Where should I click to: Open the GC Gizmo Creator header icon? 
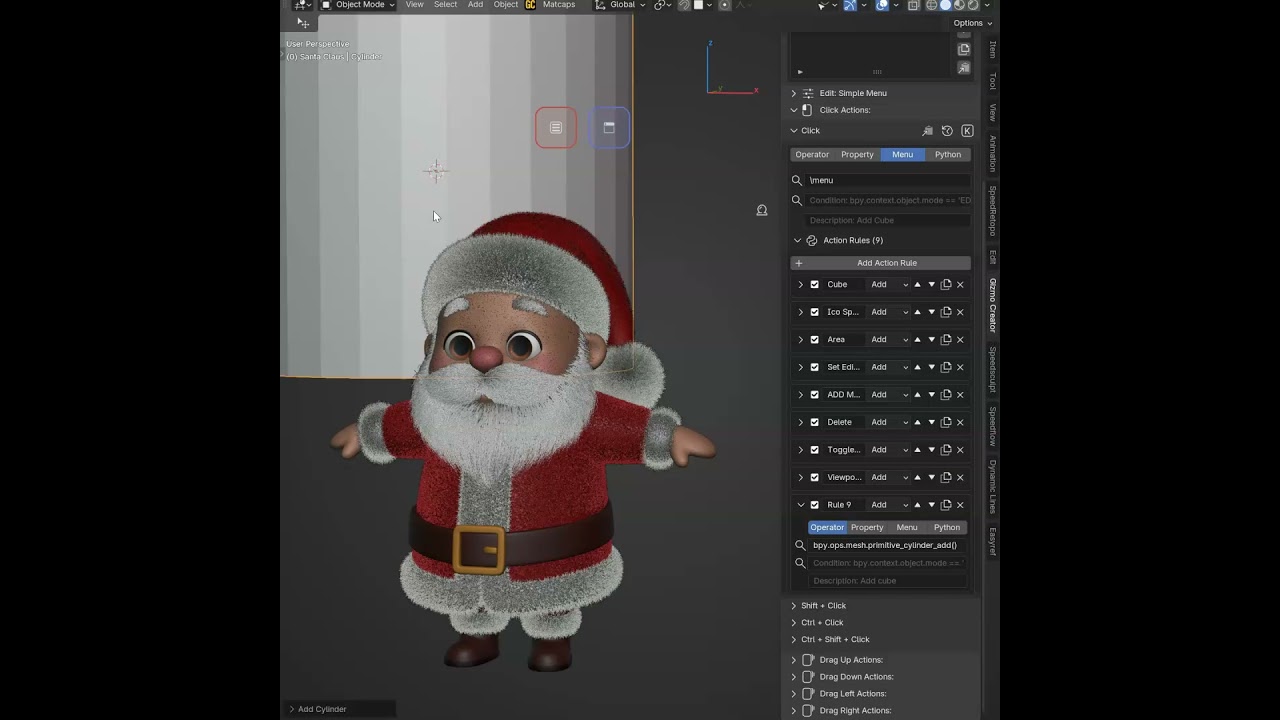pos(531,5)
